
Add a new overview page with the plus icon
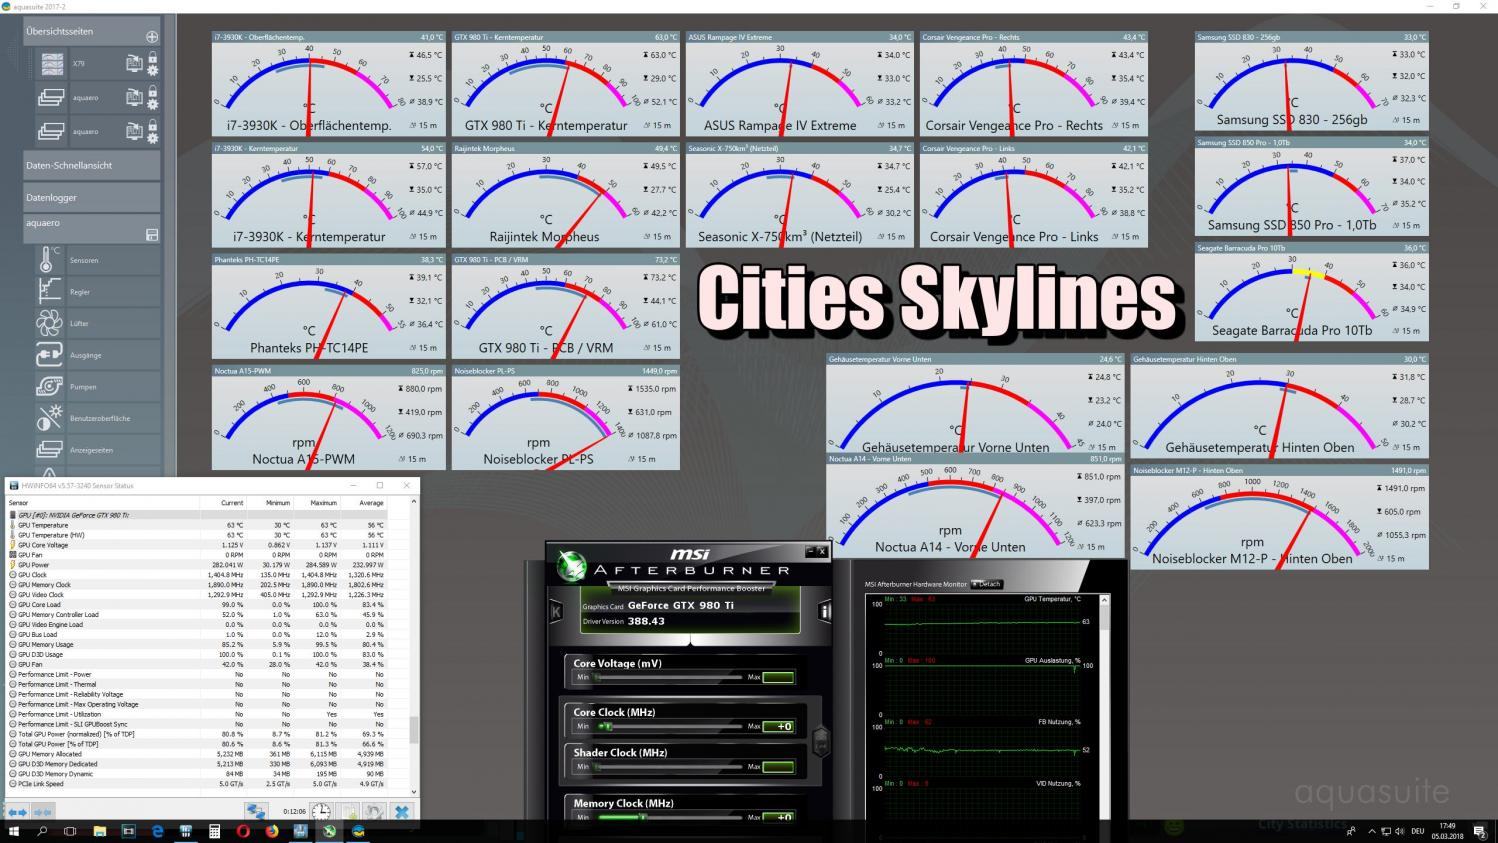pyautogui.click(x=152, y=37)
